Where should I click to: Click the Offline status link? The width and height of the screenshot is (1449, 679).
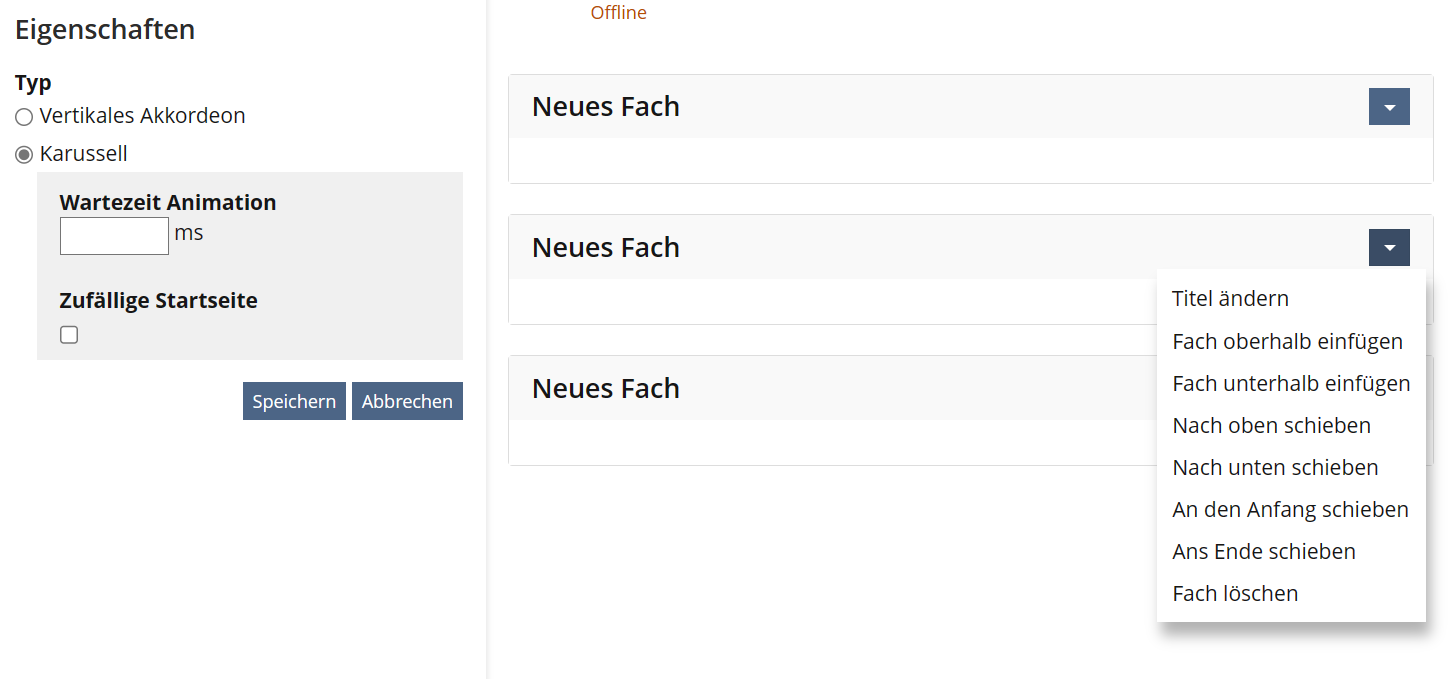618,13
